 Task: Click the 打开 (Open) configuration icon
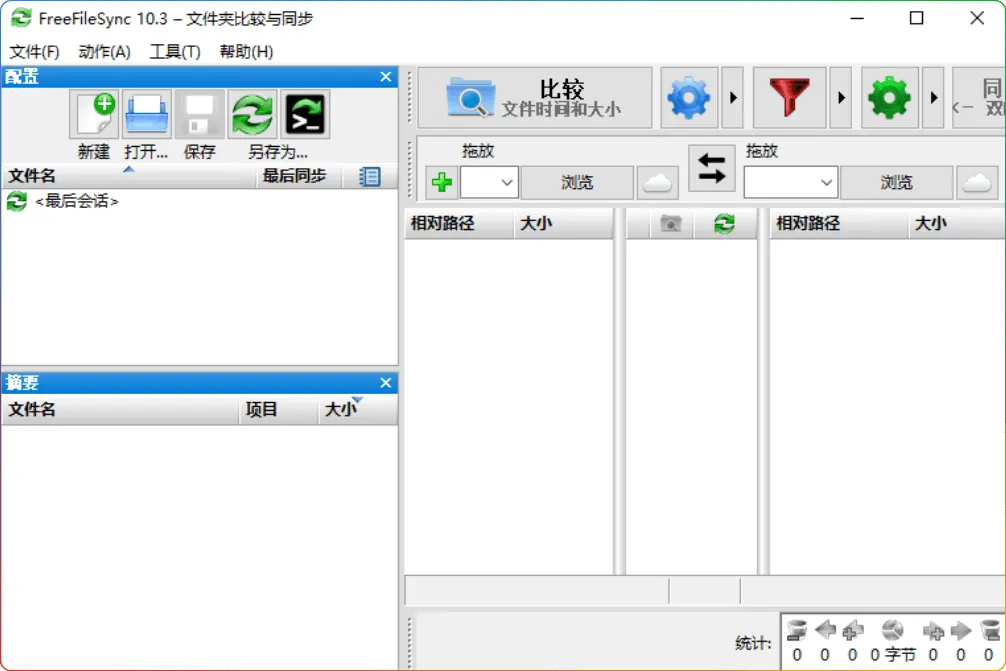[x=147, y=115]
